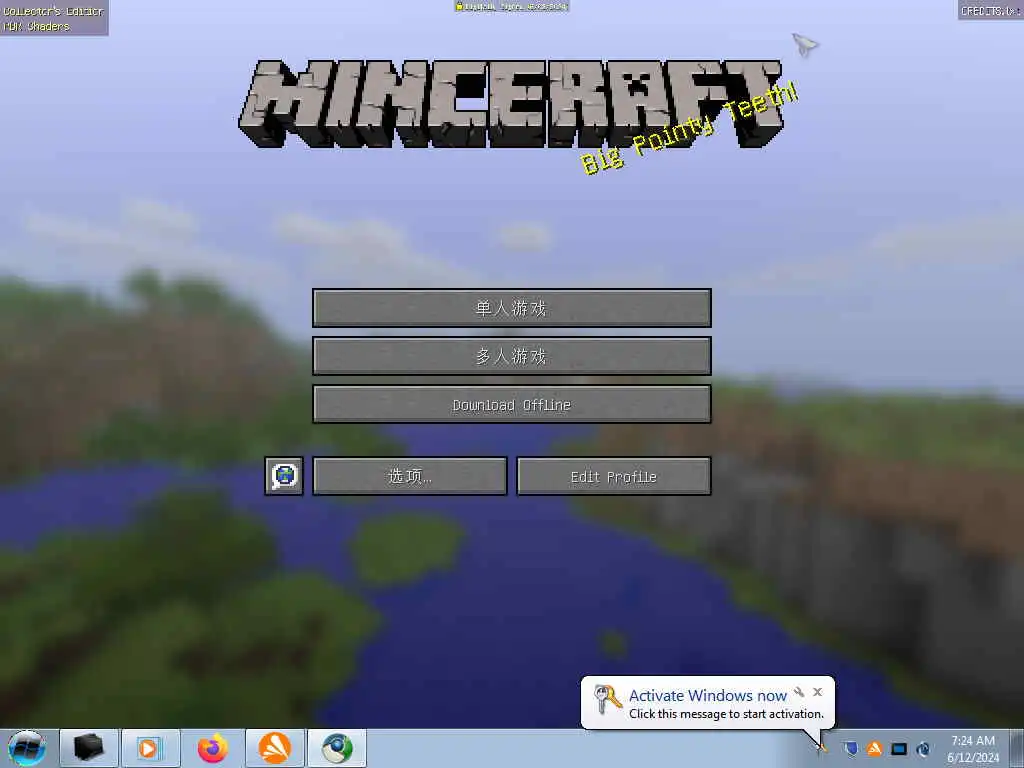Click the Big Pointy Teeth! splash text
Screen dimensions: 1024x768
click(689, 128)
